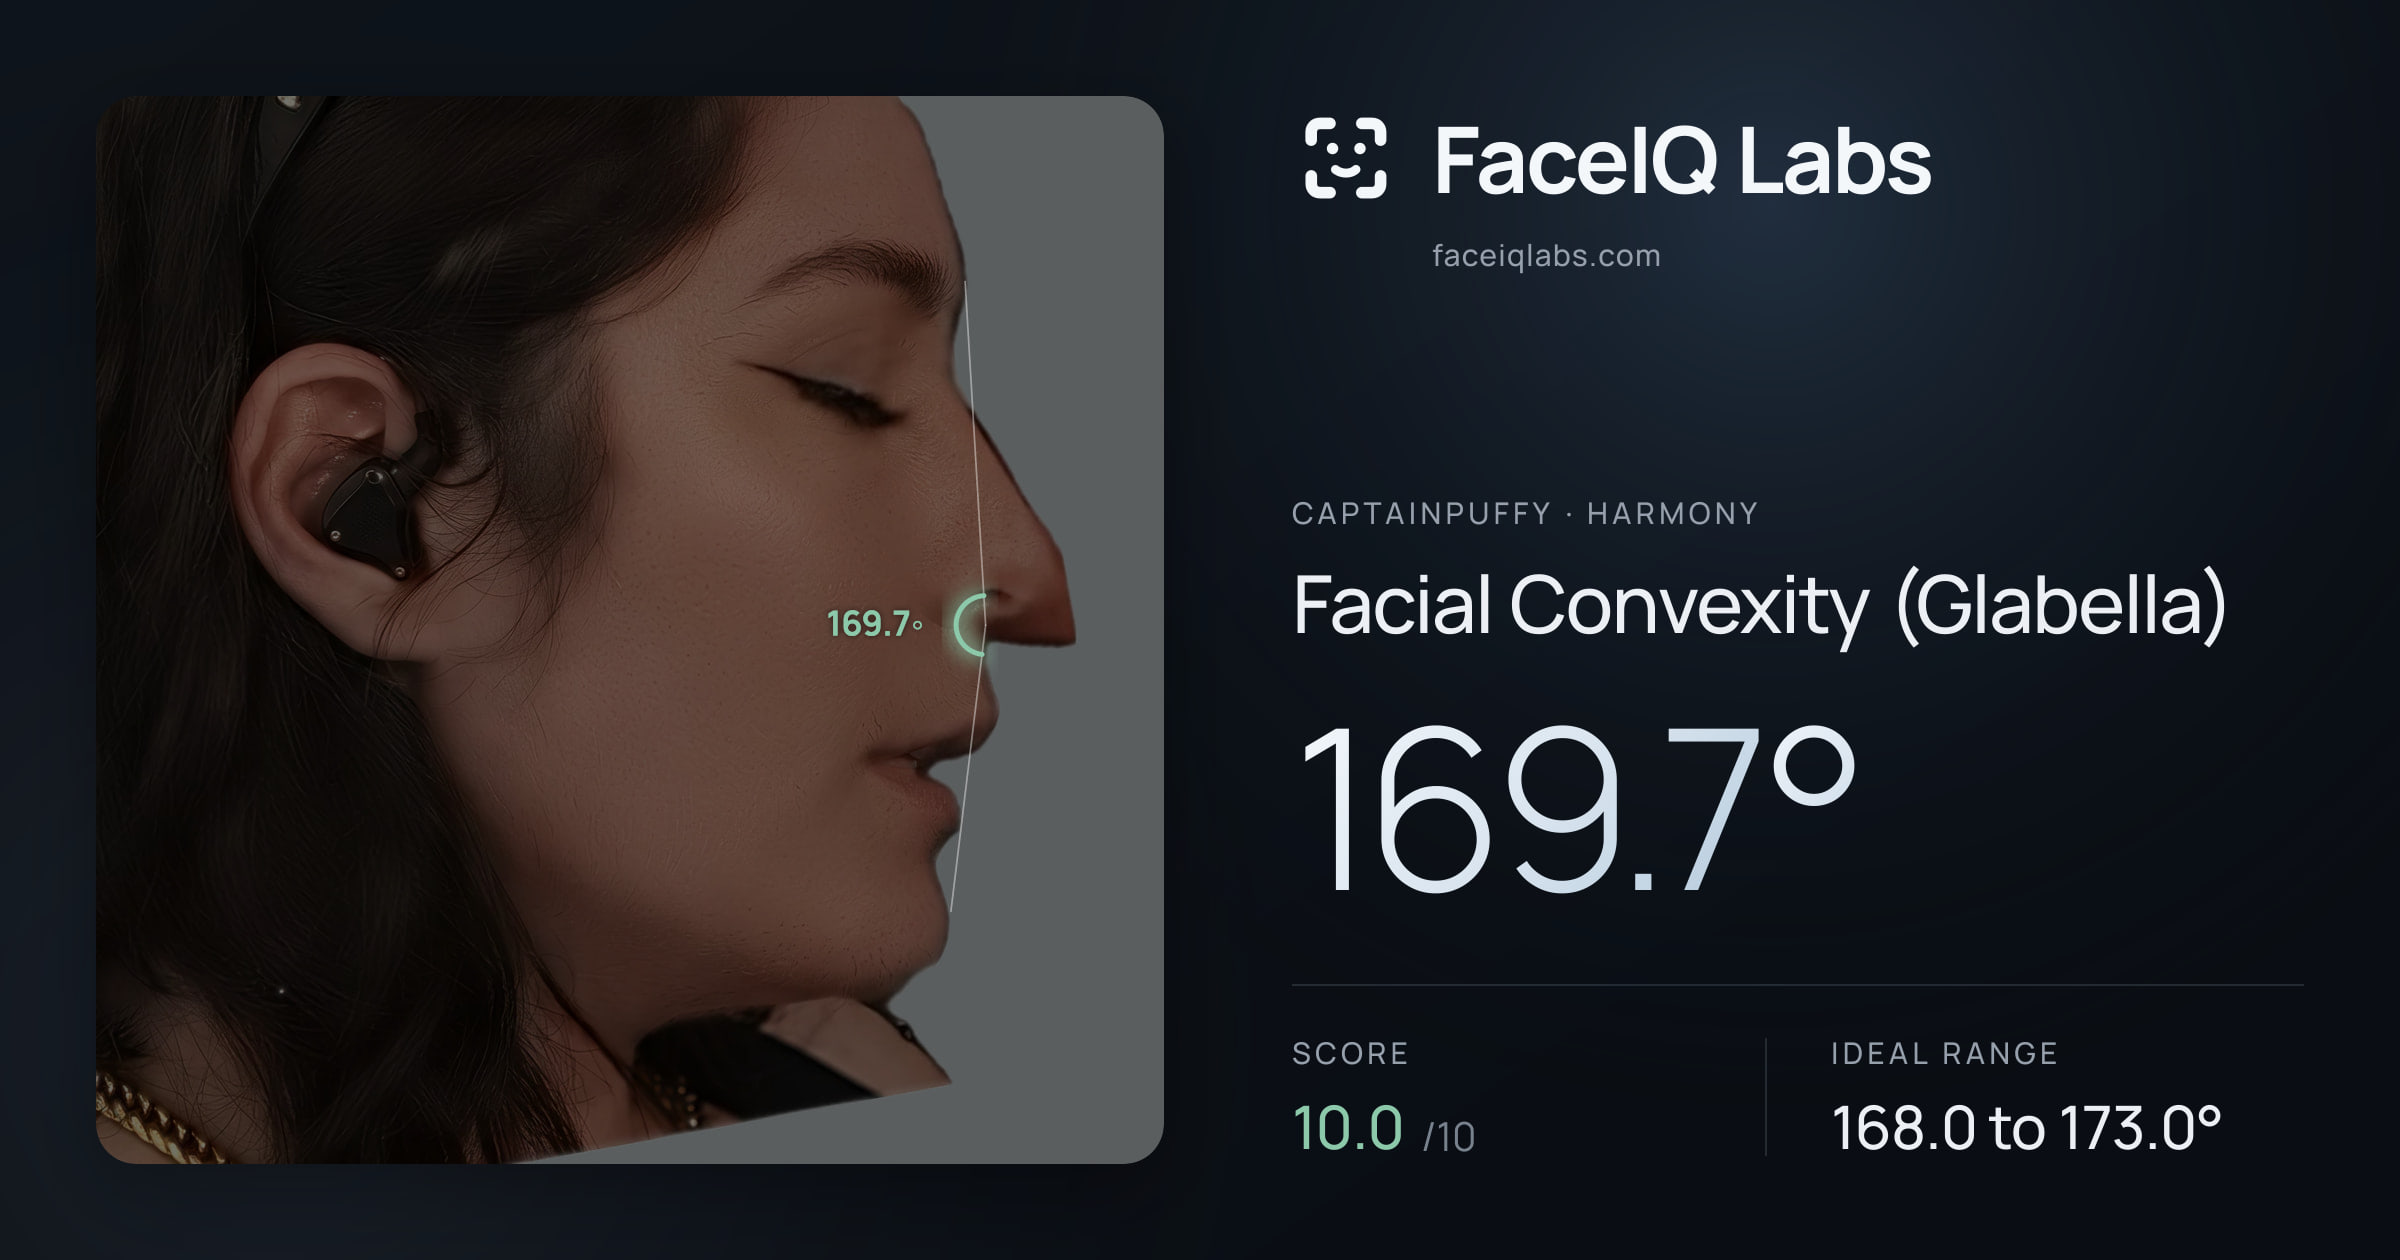Click the green angle arc marker on photo
Viewport: 2400px width, 1260px height.
tap(970, 624)
